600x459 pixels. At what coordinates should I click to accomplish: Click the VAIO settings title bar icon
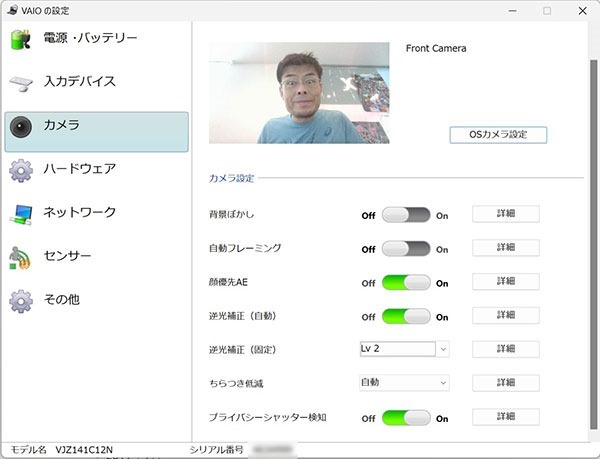[10, 10]
